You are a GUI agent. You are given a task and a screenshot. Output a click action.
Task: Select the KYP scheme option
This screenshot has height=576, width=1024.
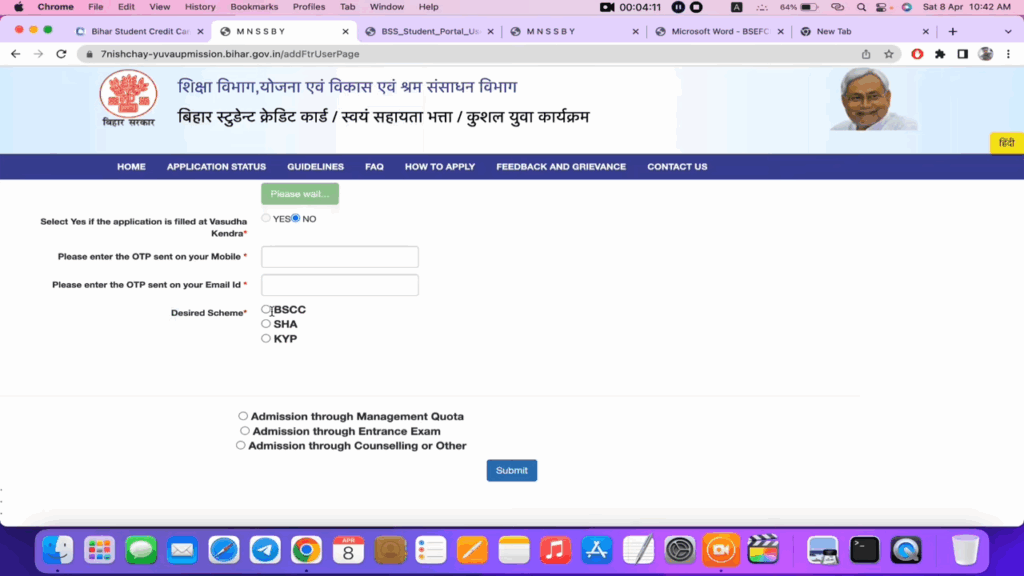pyautogui.click(x=266, y=339)
